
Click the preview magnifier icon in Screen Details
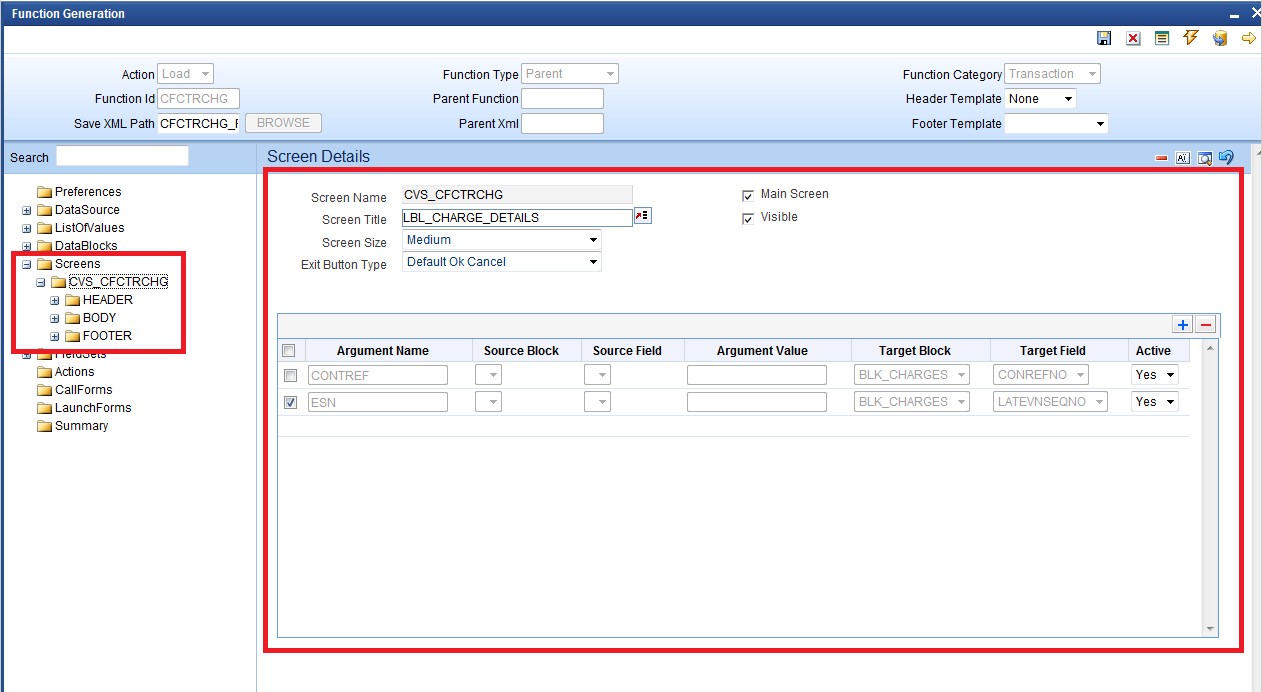(x=1205, y=158)
